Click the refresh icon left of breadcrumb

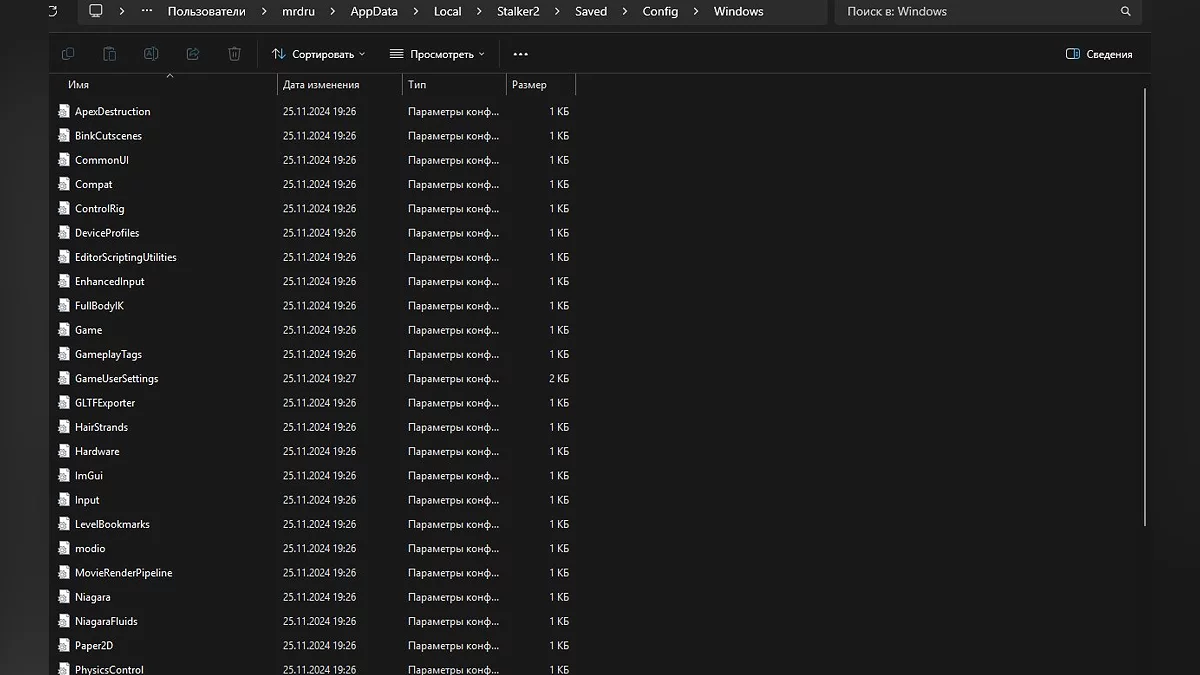tap(52, 12)
